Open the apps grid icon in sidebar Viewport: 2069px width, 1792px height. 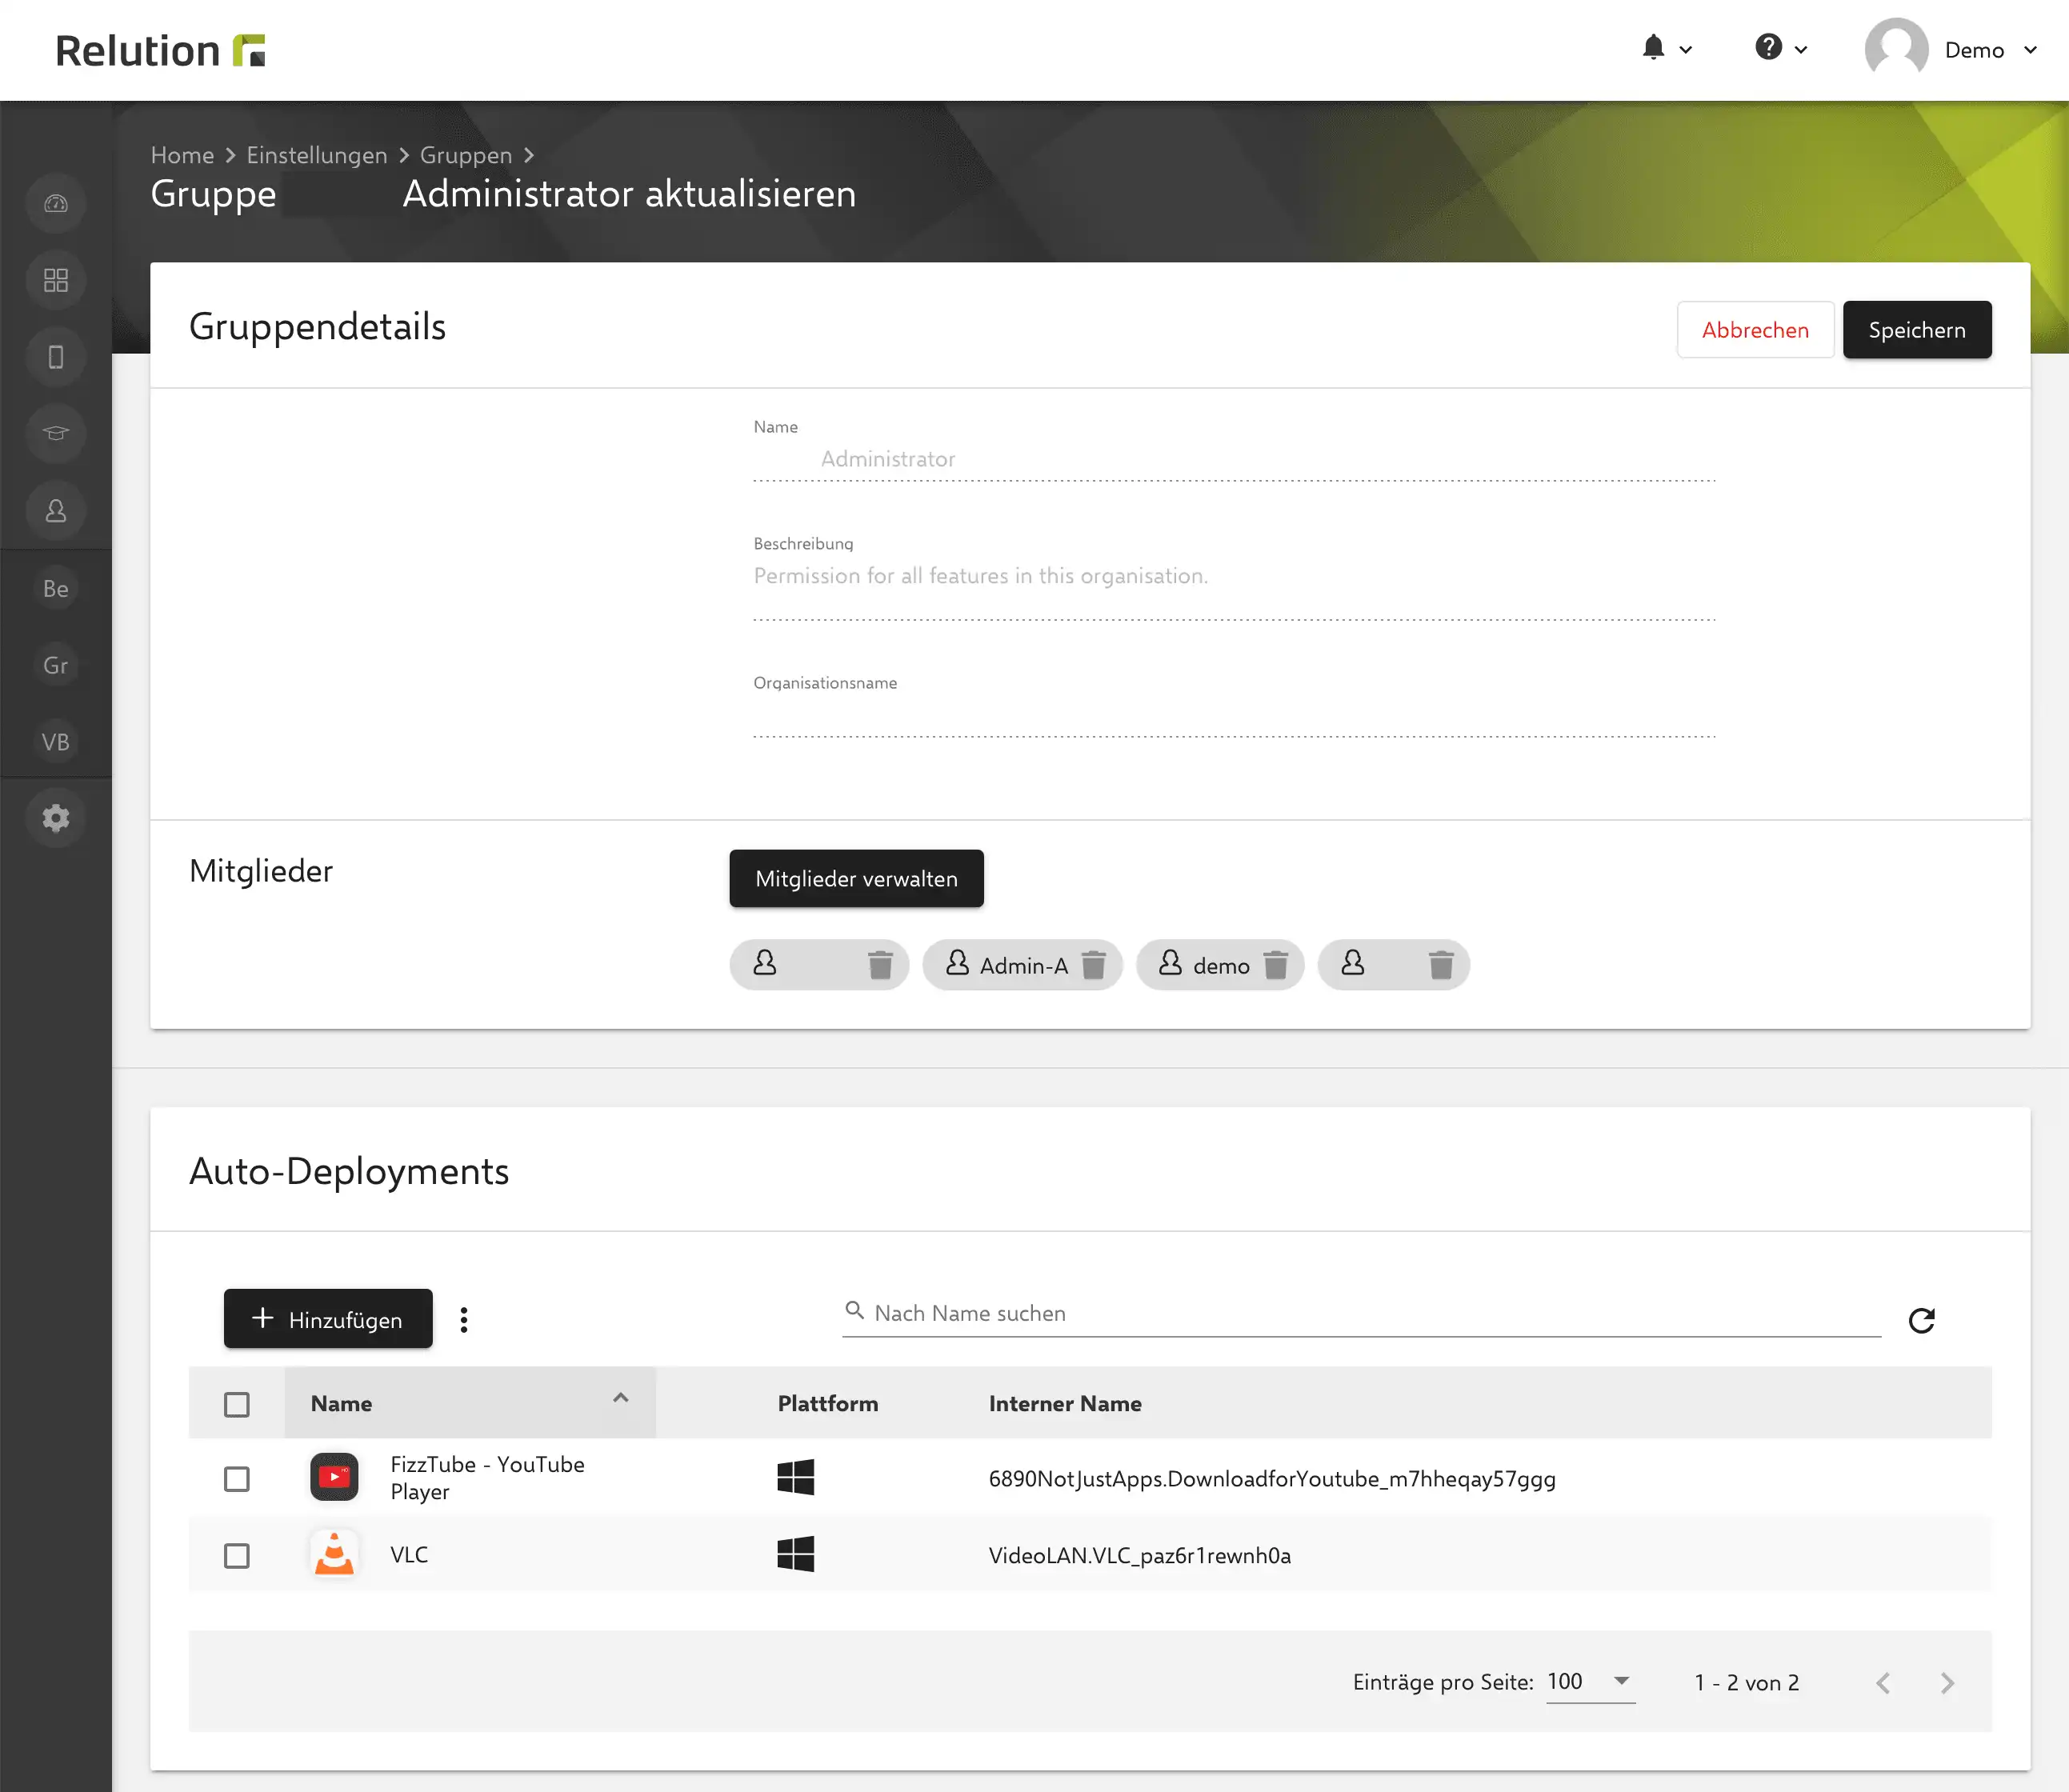coord(56,280)
